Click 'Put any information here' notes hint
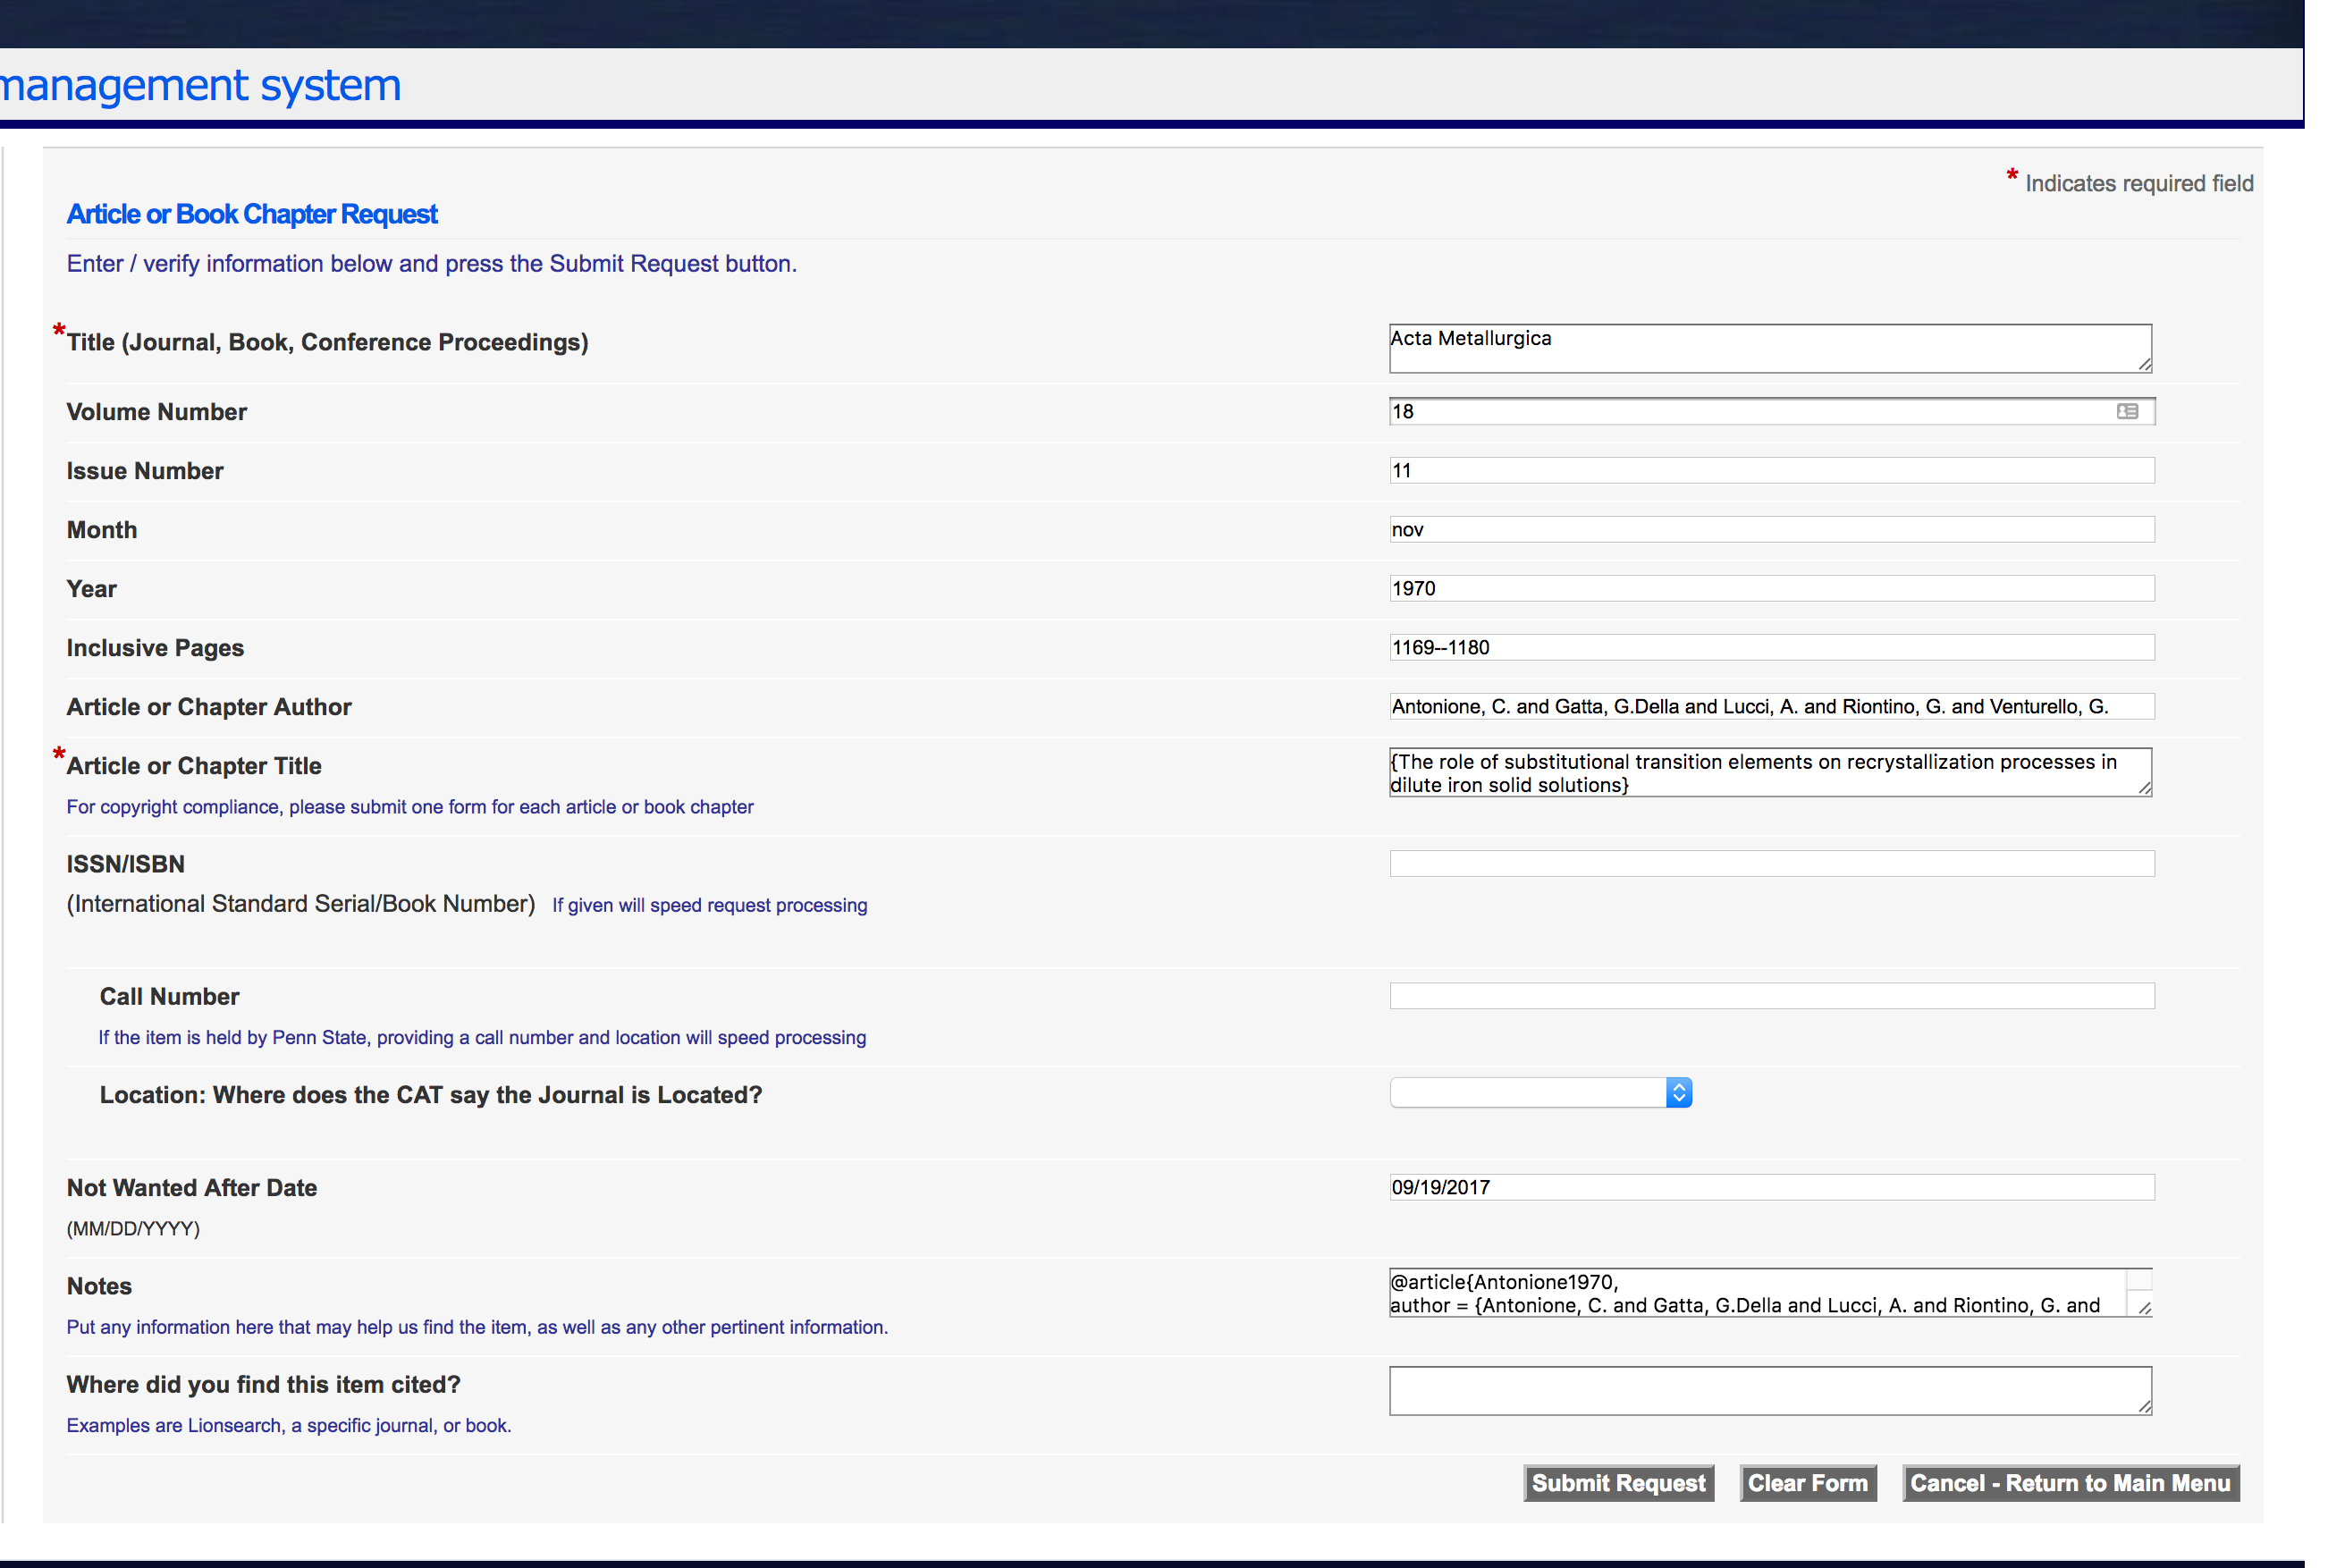The width and height of the screenshot is (2328, 1568). pos(476,1328)
